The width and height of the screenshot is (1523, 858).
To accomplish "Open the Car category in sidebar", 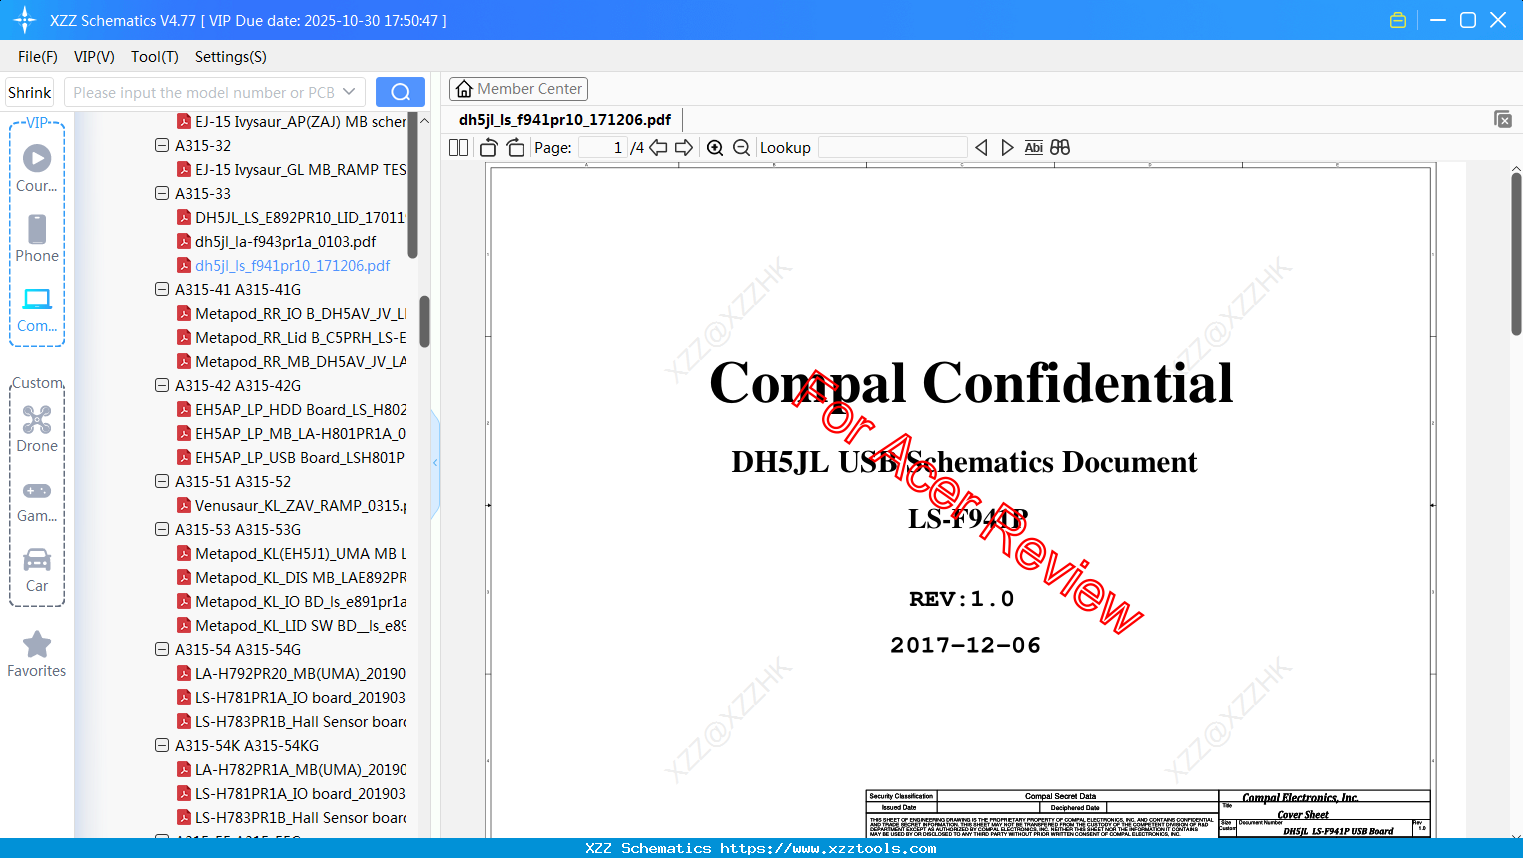I will (x=37, y=569).
